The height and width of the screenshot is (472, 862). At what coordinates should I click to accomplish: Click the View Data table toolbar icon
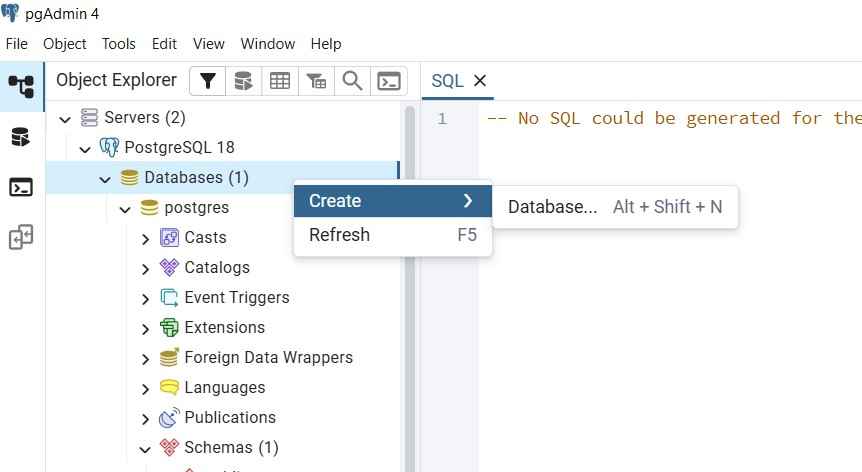tap(280, 81)
